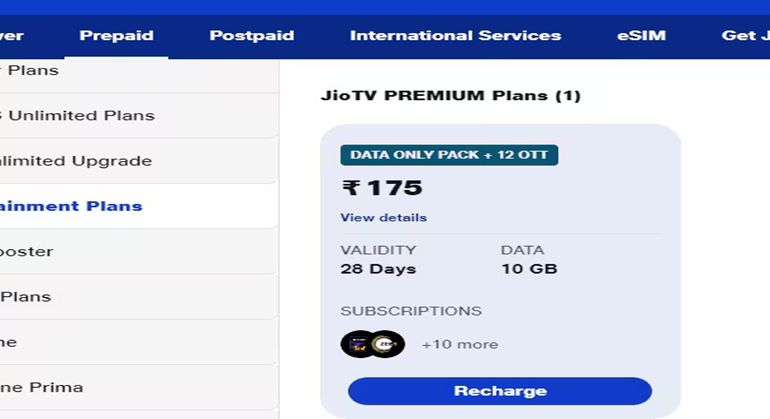Click the JioTV PREMIUM Plans heading
The width and height of the screenshot is (770, 419).
click(x=450, y=95)
